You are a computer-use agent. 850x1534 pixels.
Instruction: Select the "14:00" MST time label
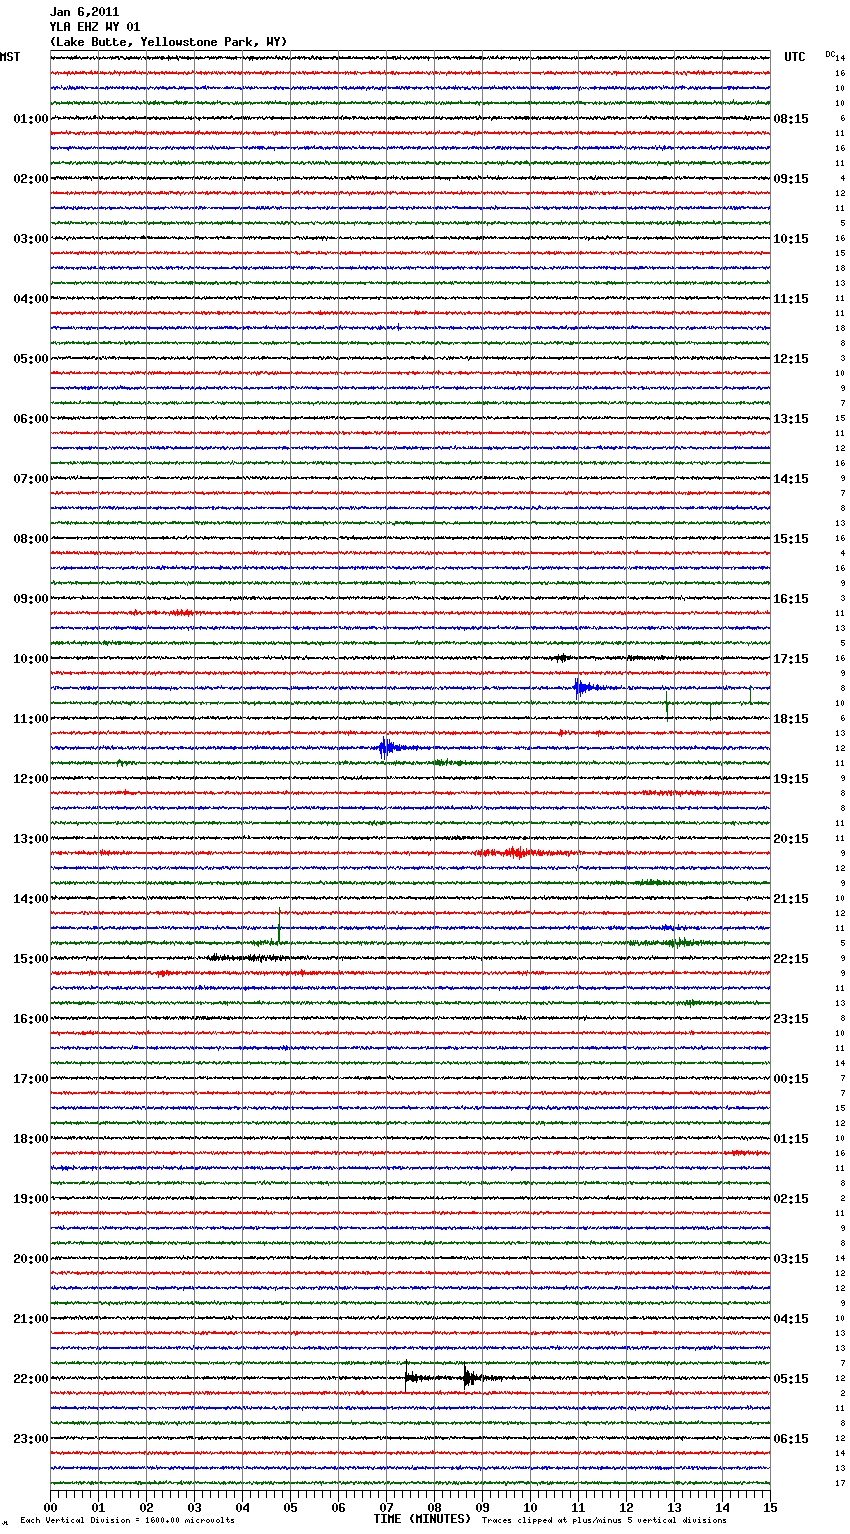(31, 899)
